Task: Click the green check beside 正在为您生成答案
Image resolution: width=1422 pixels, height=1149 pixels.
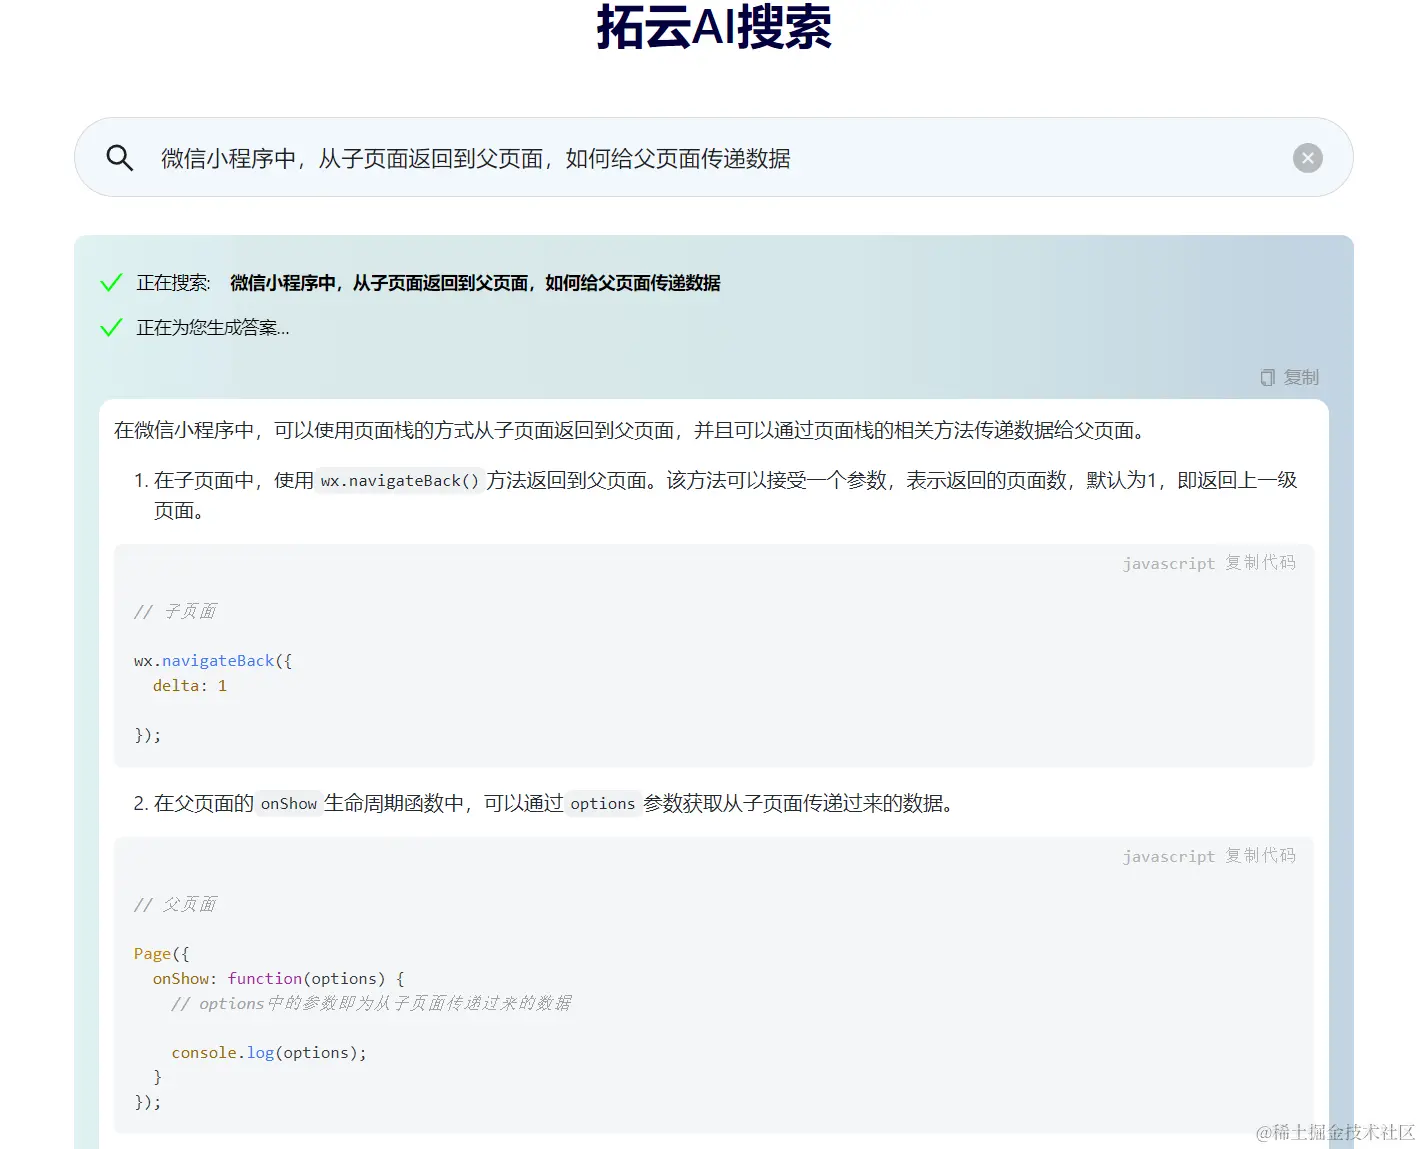Action: point(112,328)
